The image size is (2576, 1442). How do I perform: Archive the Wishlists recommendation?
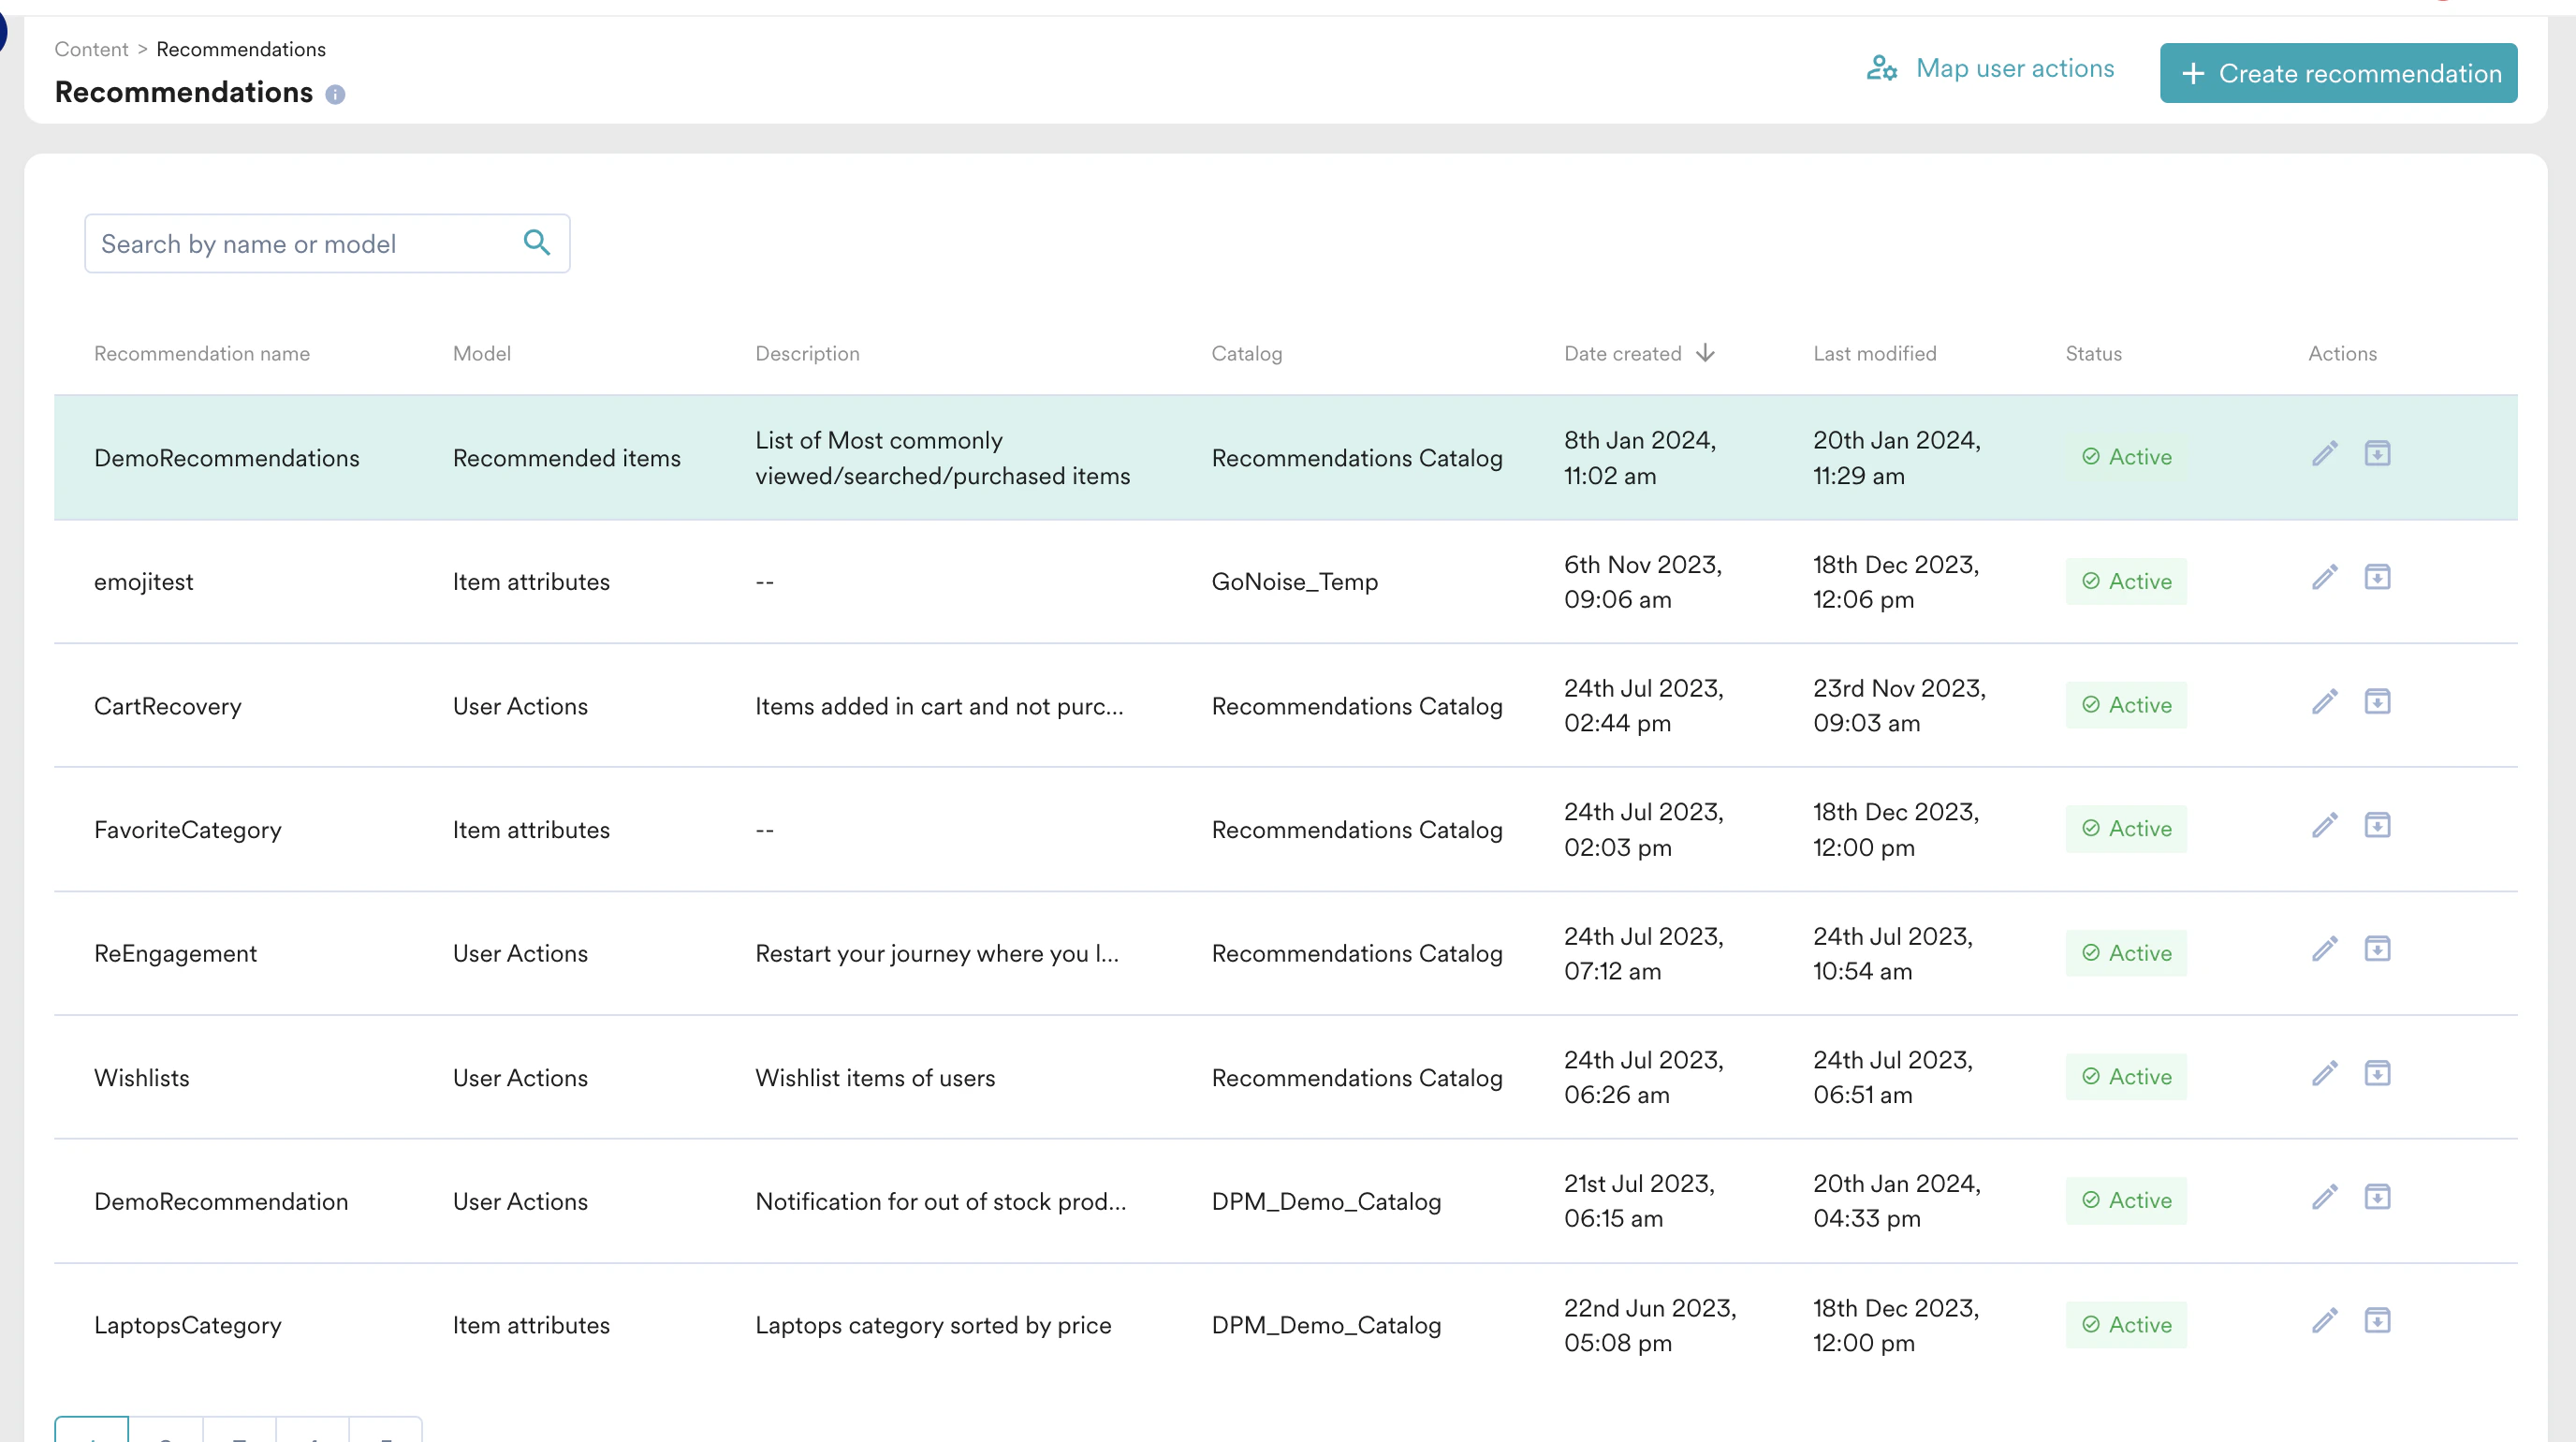[x=2376, y=1074]
